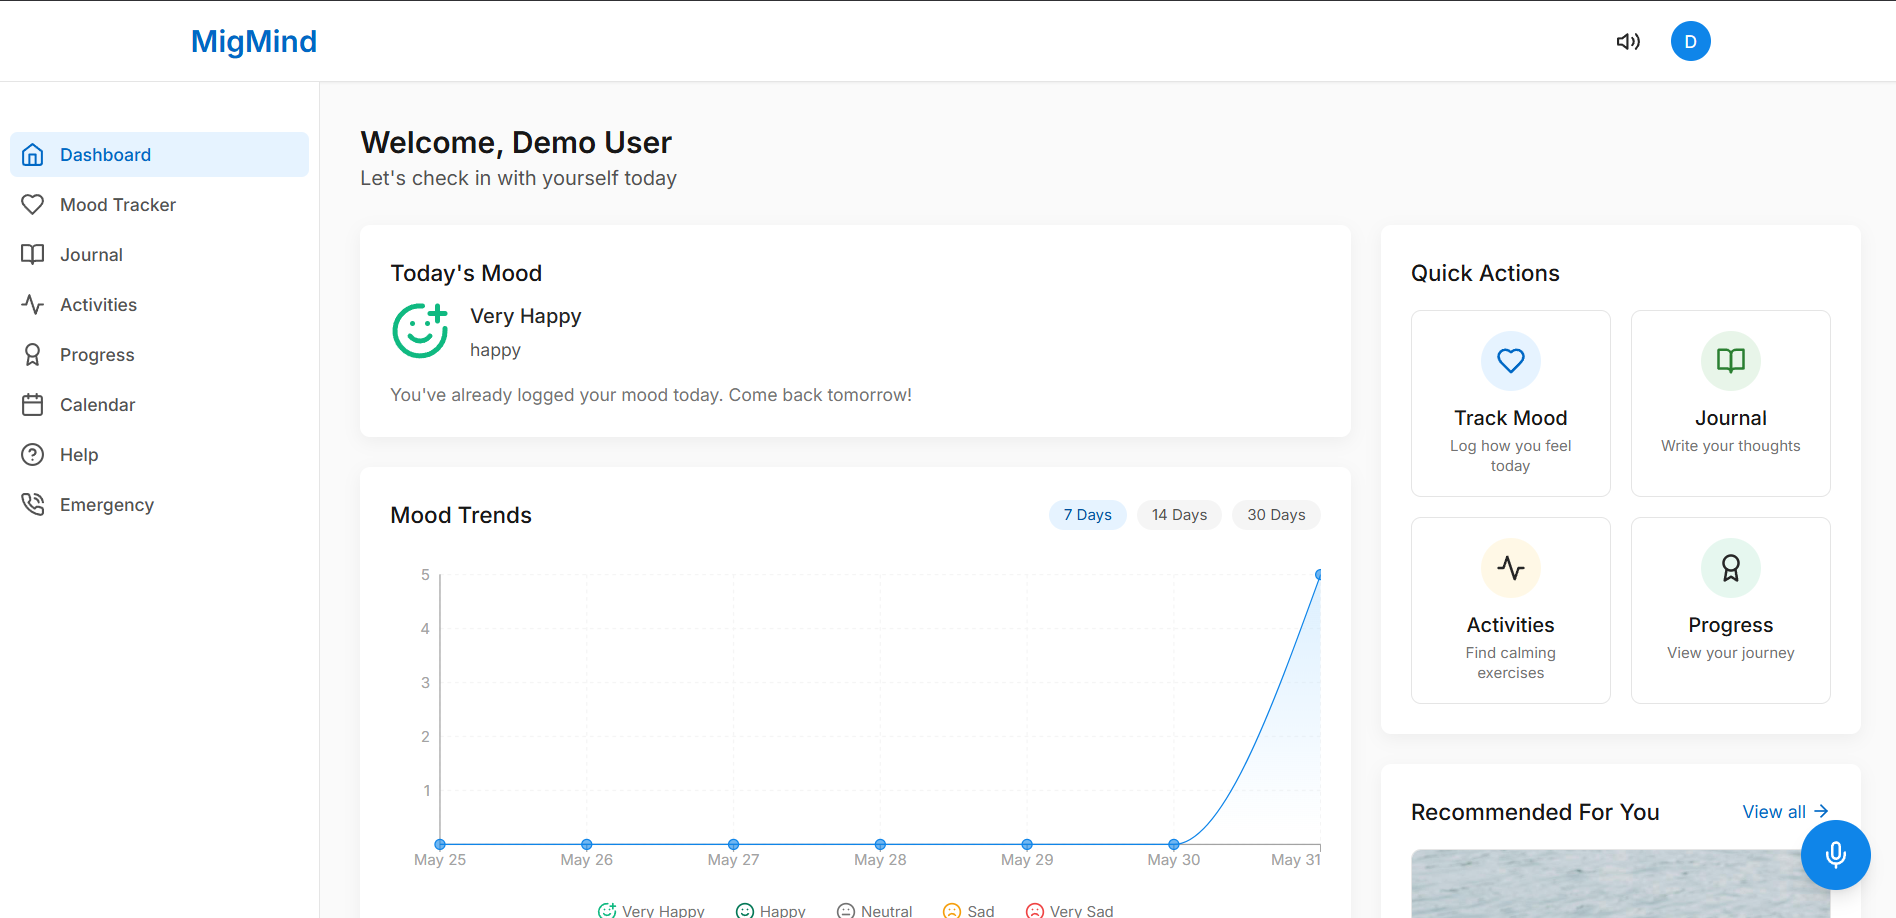Click Write your thoughts journal card text

click(1731, 446)
